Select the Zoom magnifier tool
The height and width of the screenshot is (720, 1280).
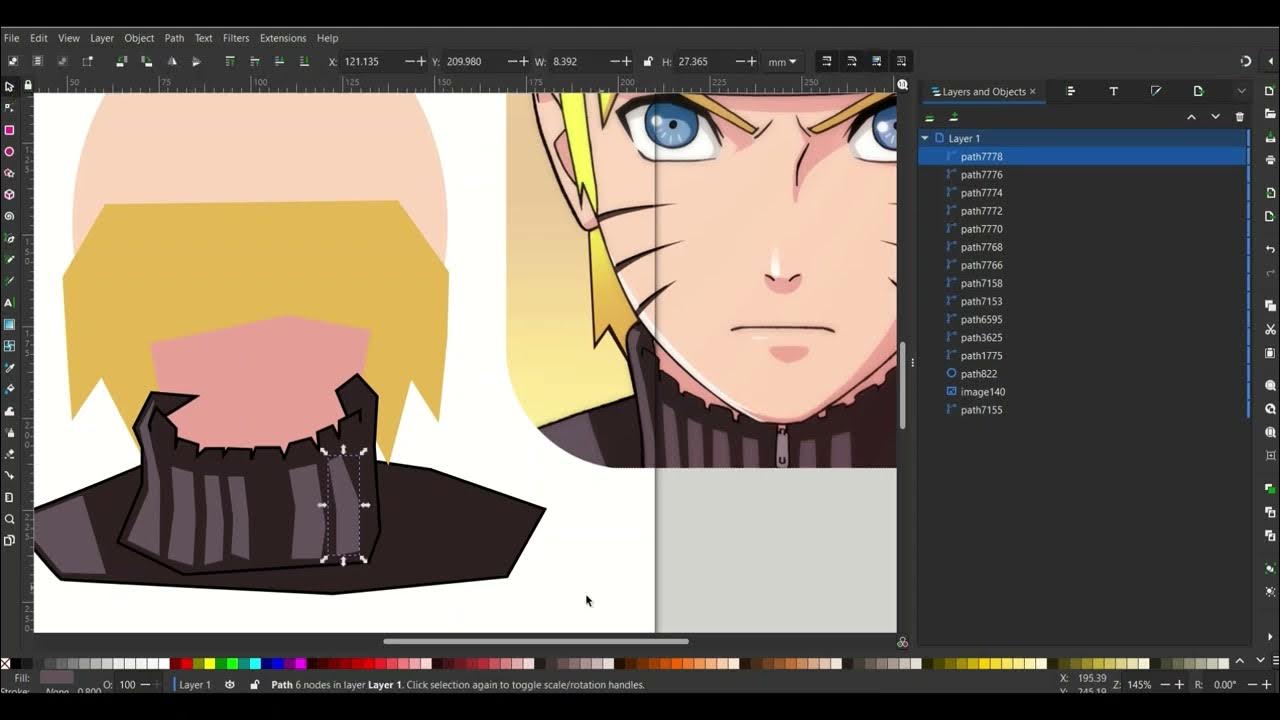click(9, 519)
